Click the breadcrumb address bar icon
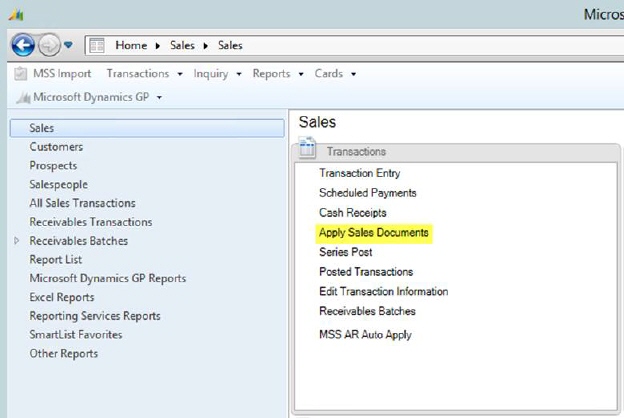This screenshot has height=418, width=624. [98, 45]
